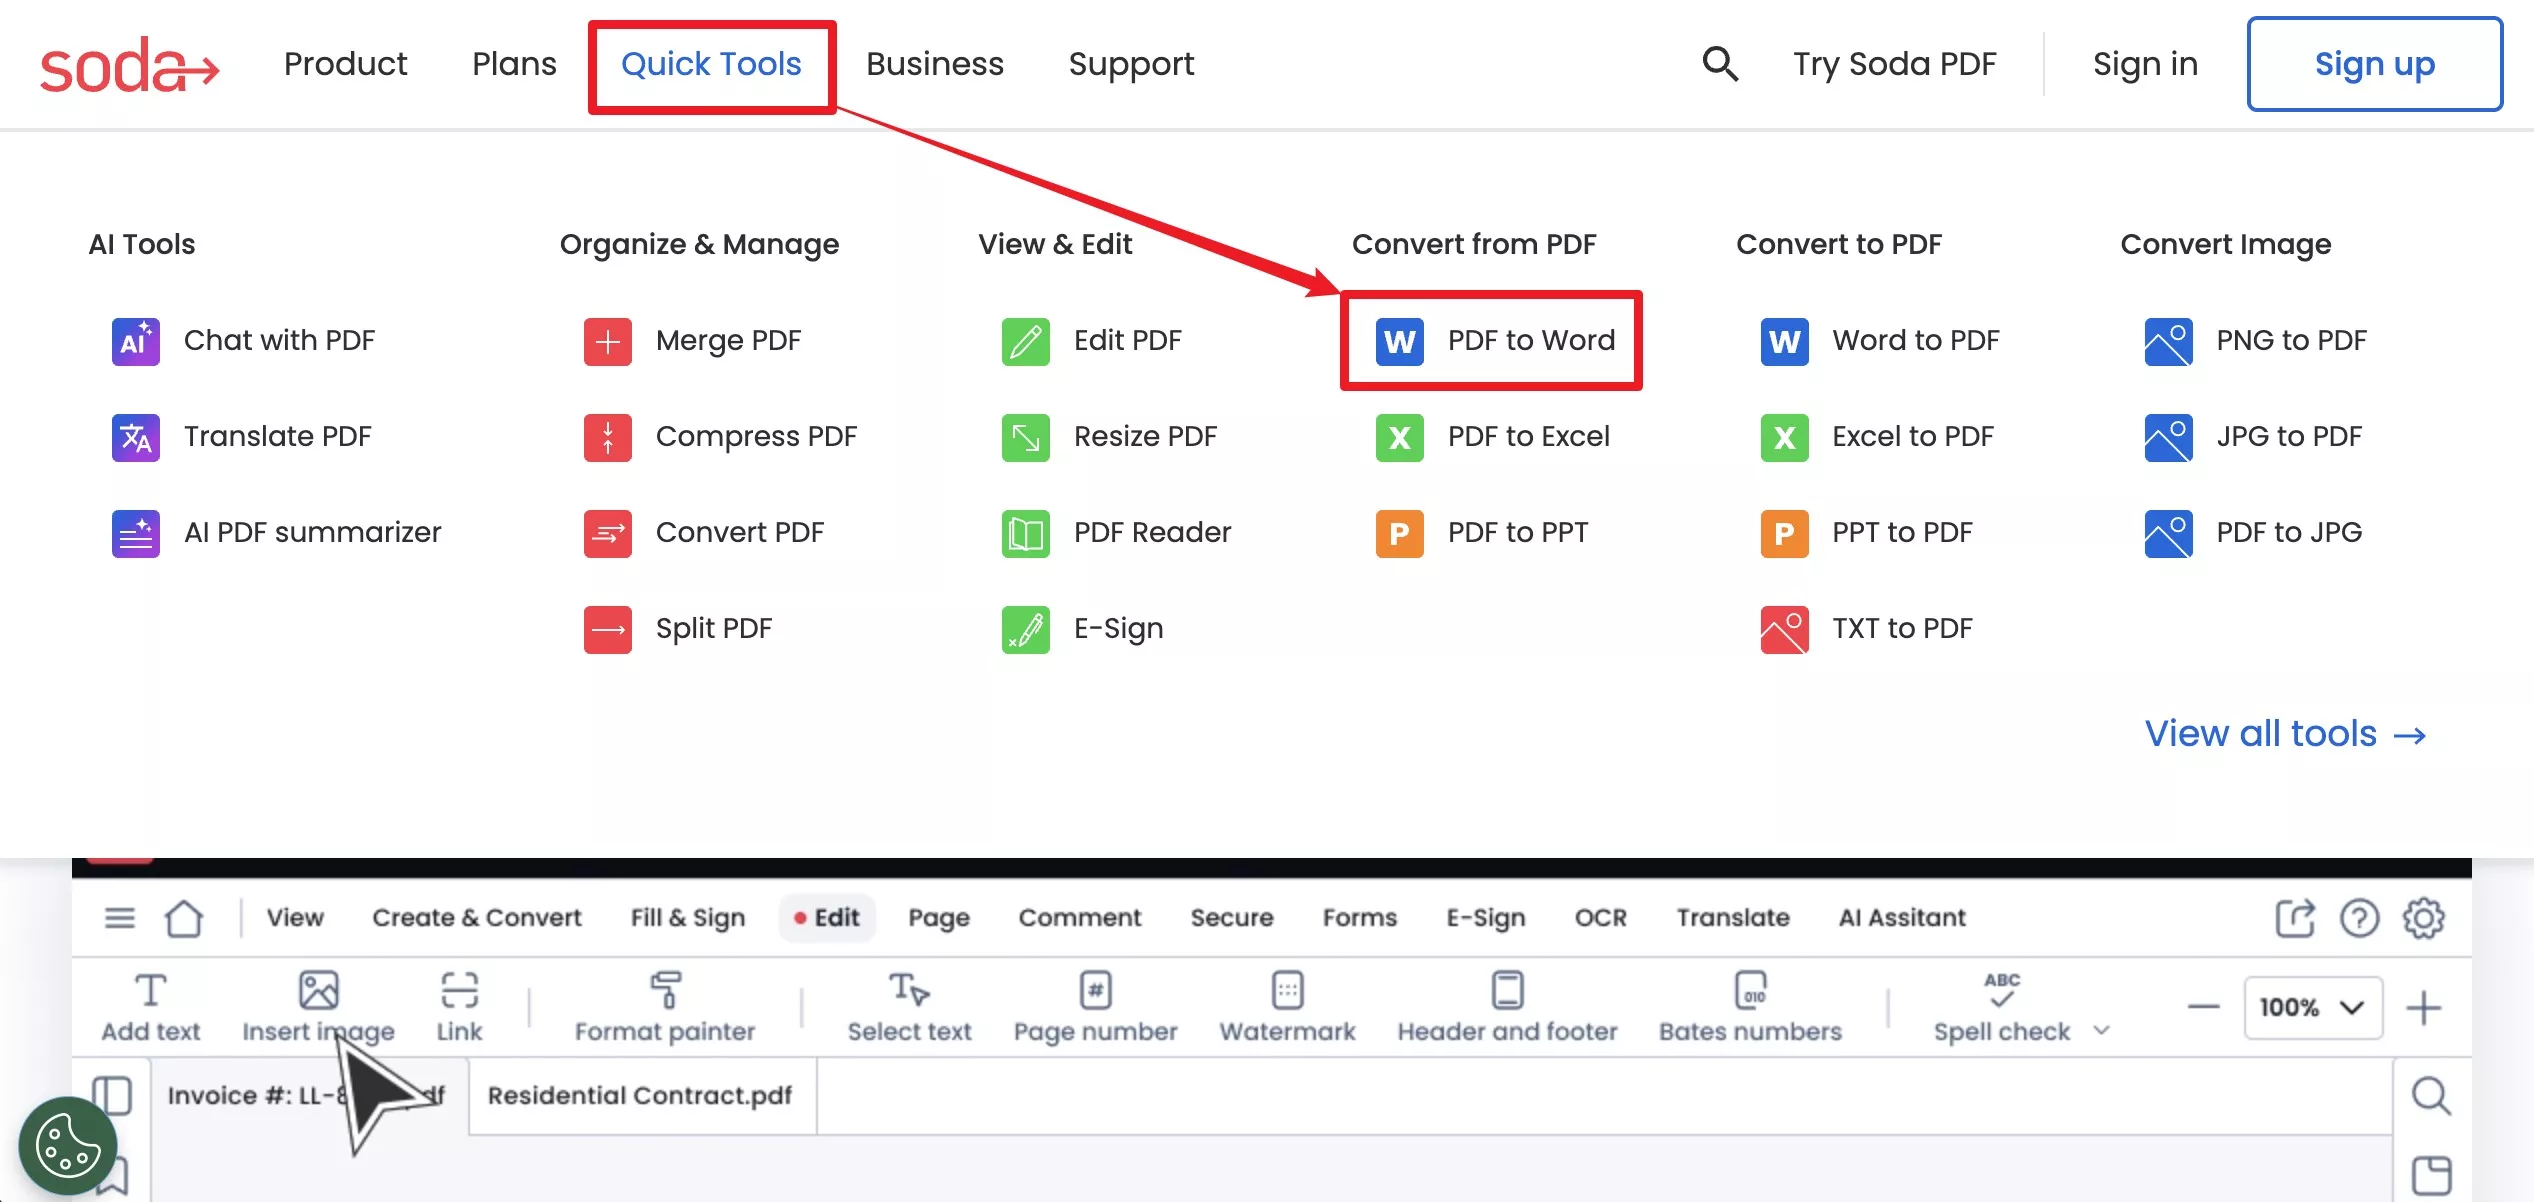Click the Convert PDF icon

click(x=608, y=533)
